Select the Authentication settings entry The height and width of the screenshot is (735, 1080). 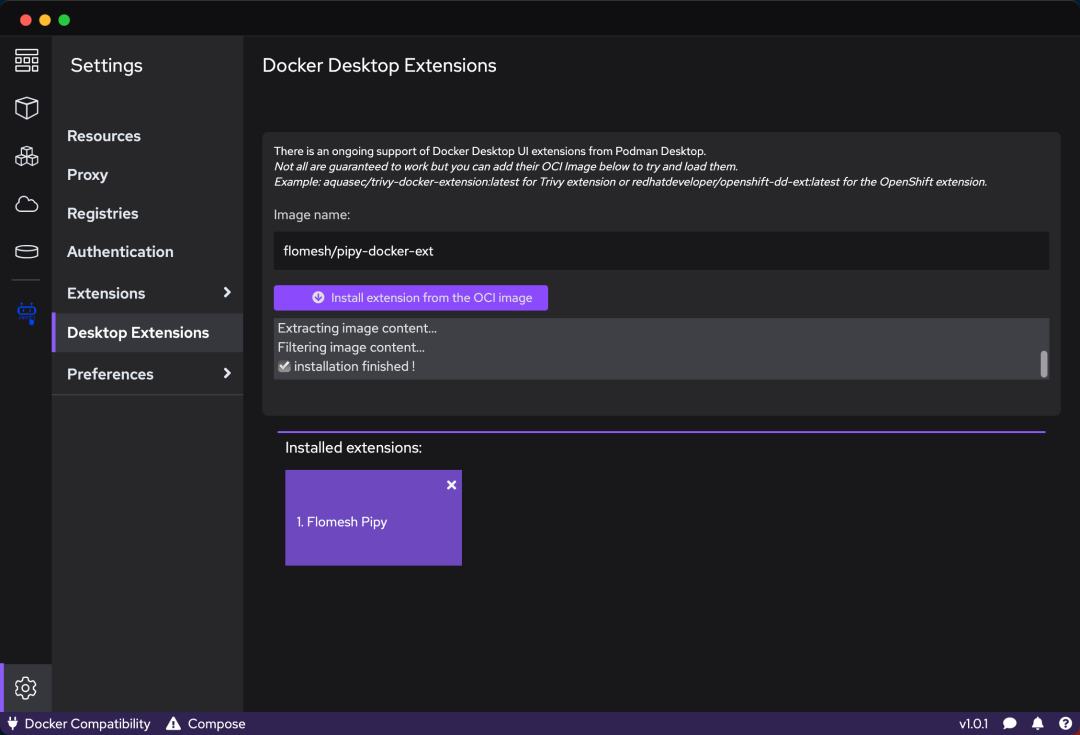click(120, 251)
